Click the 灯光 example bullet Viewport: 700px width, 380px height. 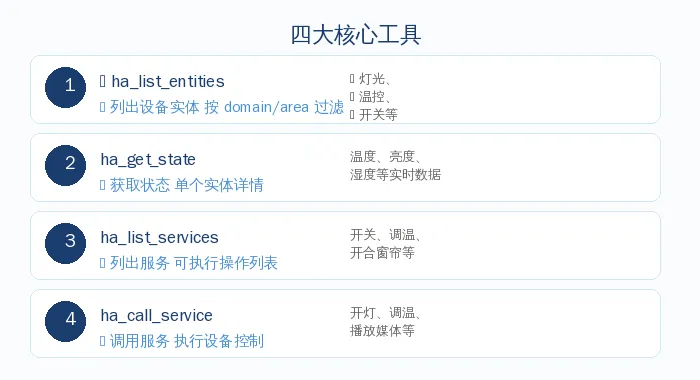[x=374, y=79]
